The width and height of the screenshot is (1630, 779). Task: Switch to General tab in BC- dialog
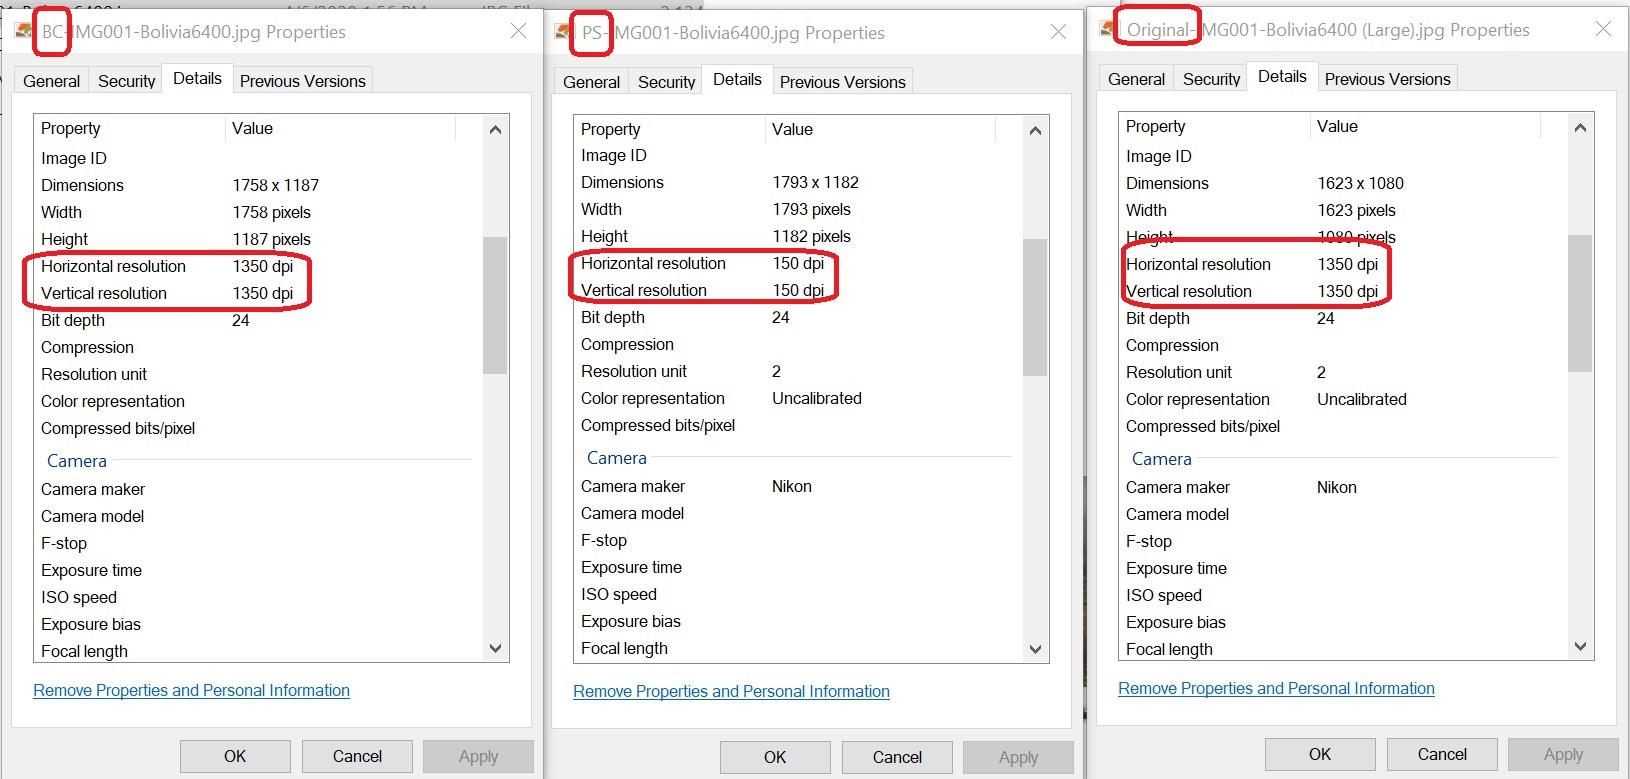[51, 81]
